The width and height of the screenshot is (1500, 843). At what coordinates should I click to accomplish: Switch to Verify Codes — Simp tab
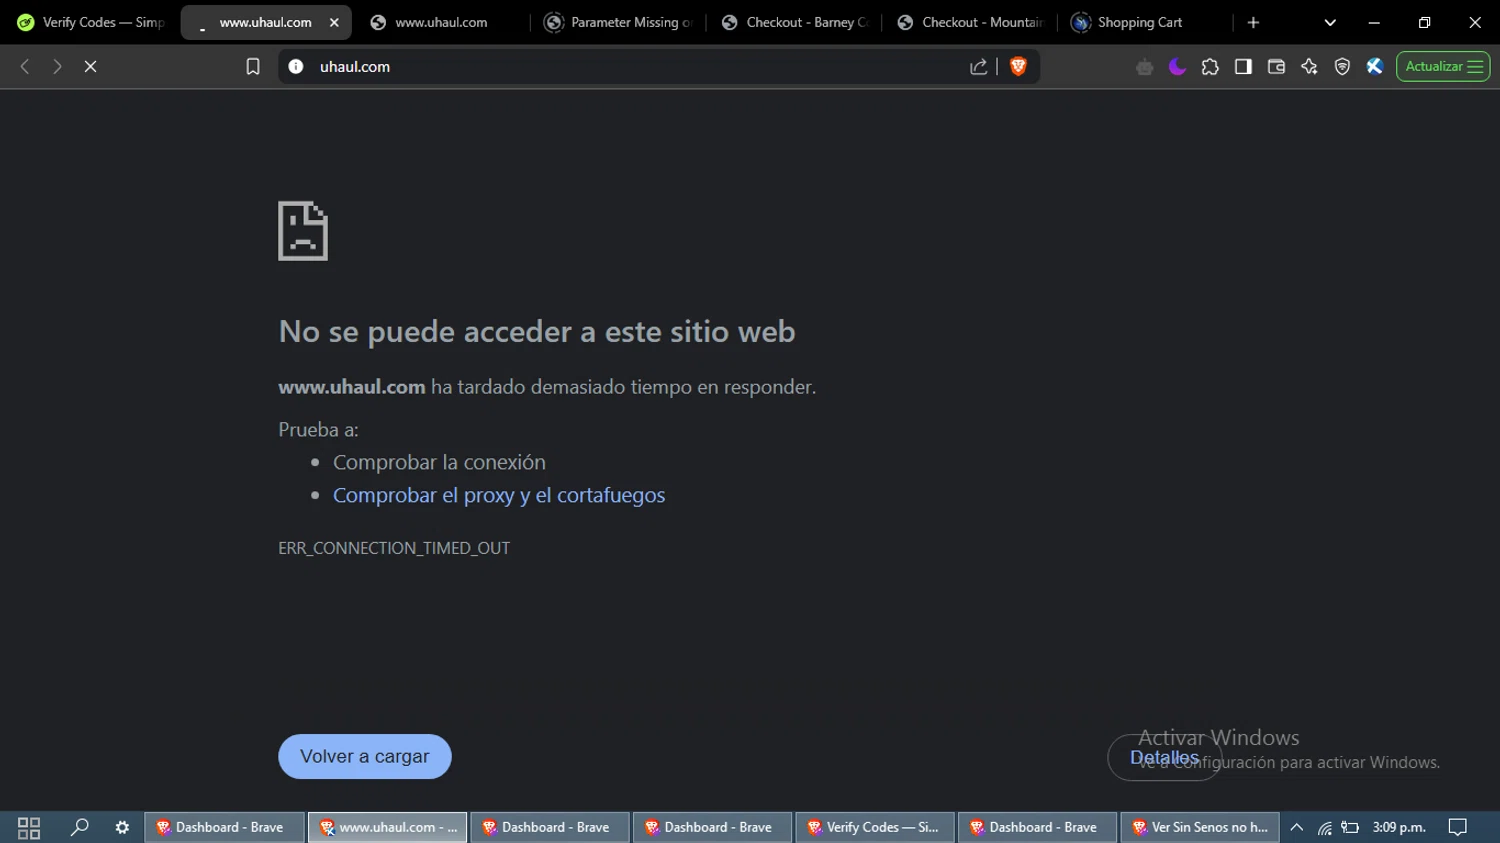click(x=90, y=22)
